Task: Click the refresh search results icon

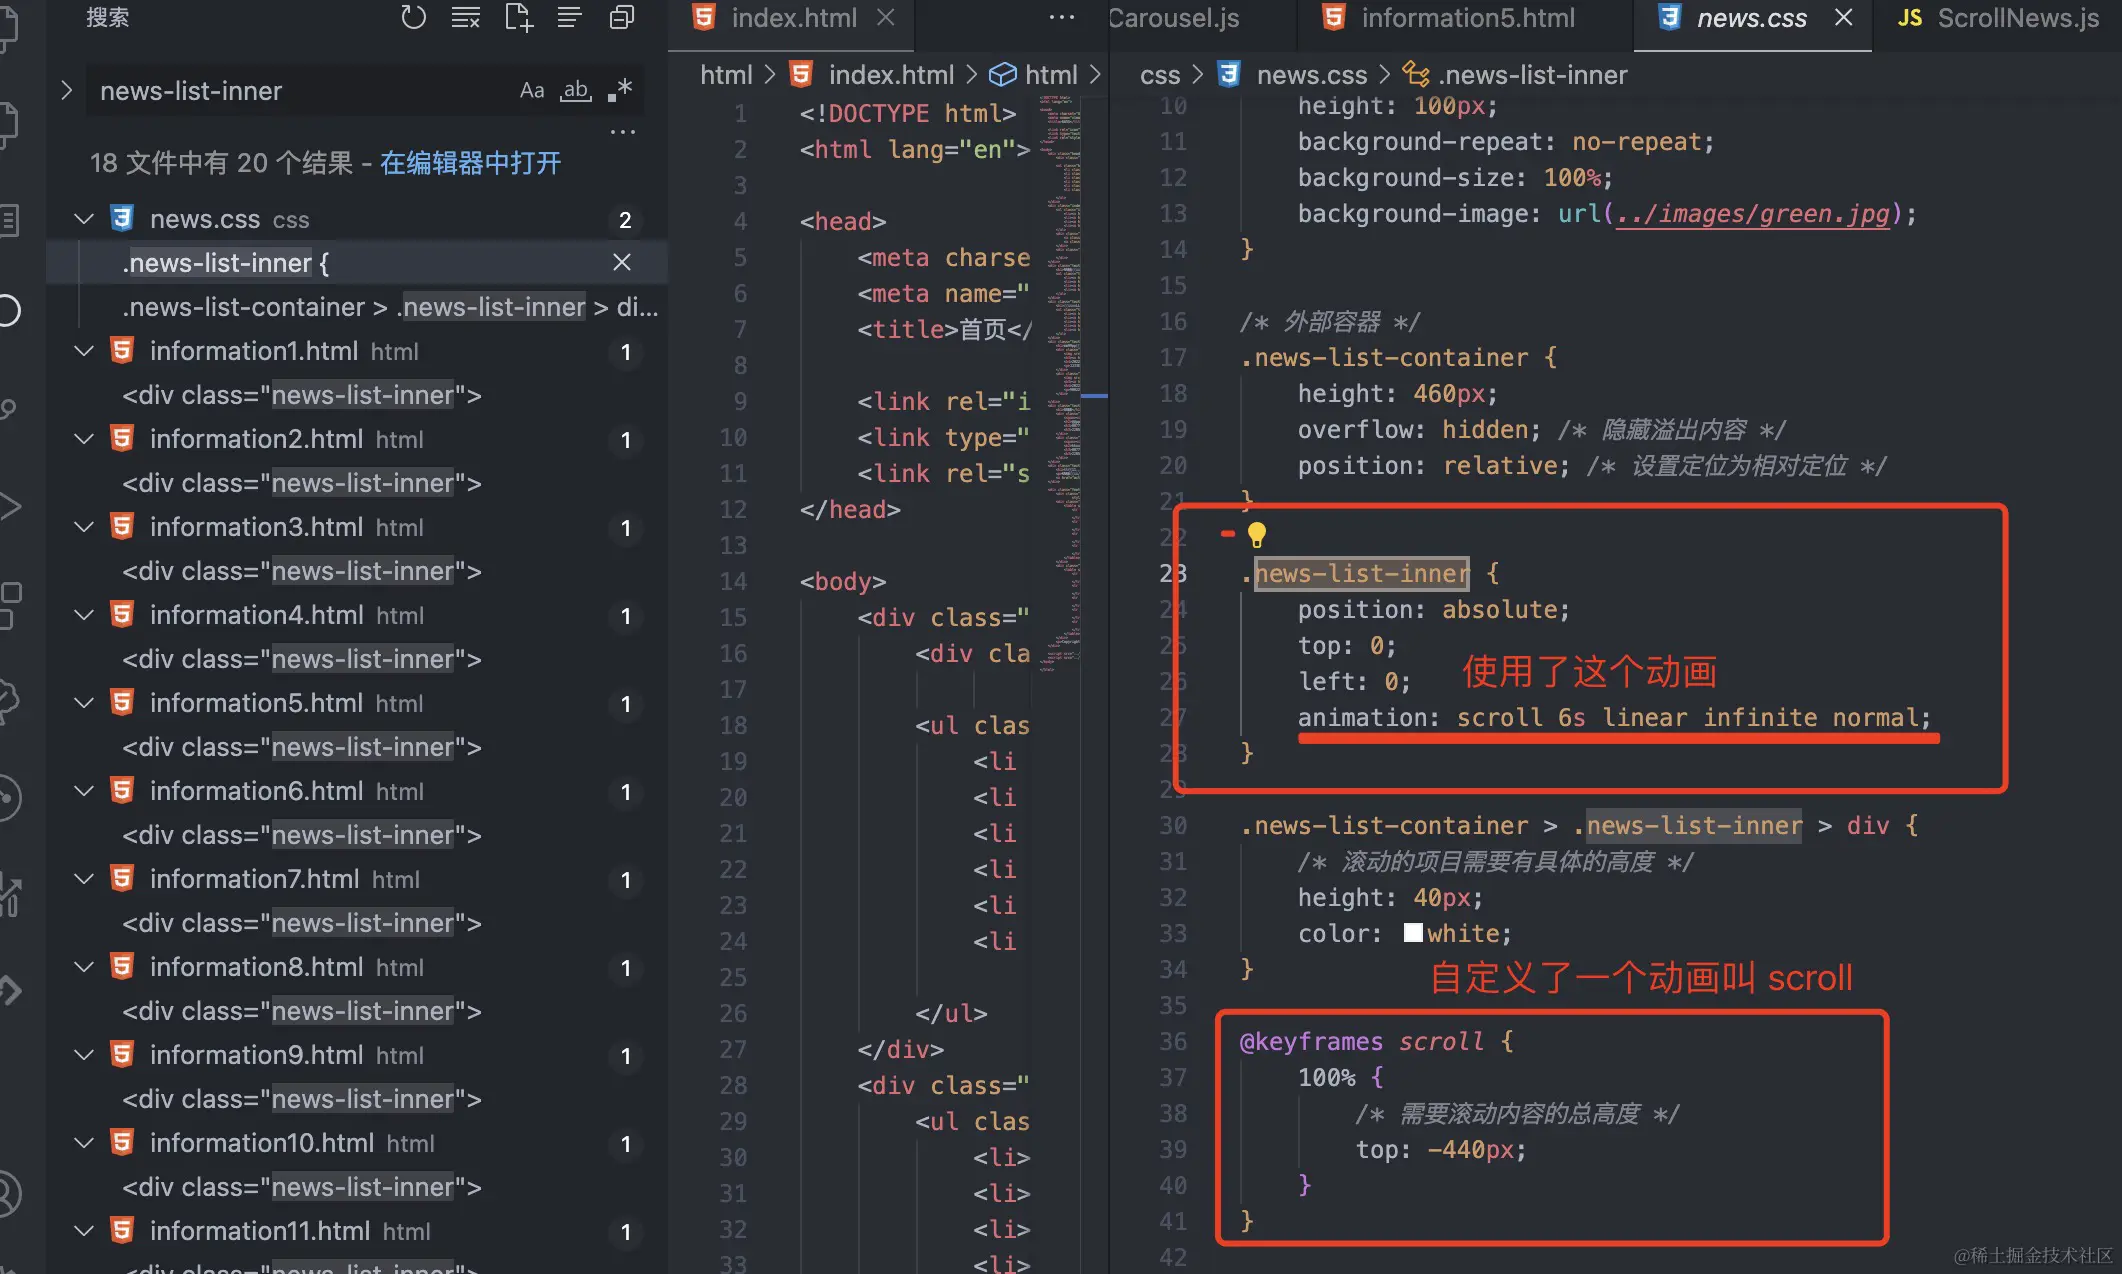Action: (x=413, y=18)
